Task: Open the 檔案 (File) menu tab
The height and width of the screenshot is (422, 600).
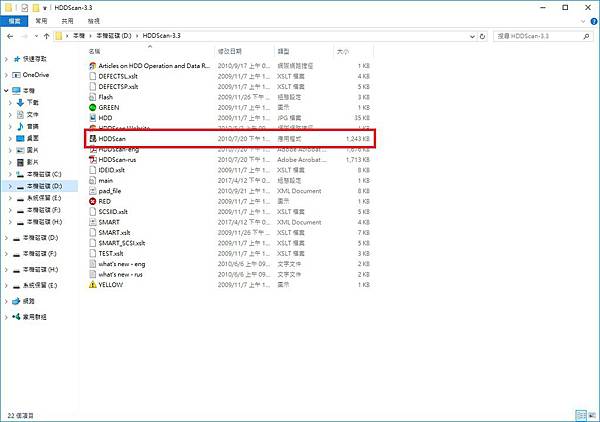Action: (x=14, y=21)
